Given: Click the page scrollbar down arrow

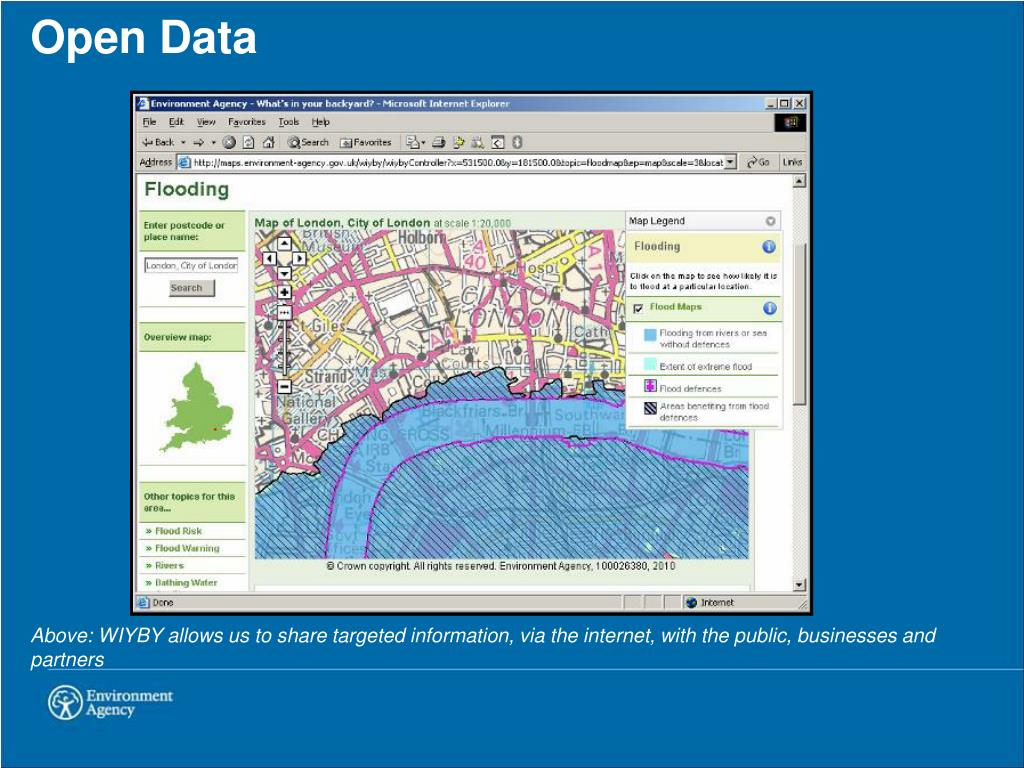Looking at the screenshot, I should click(799, 584).
